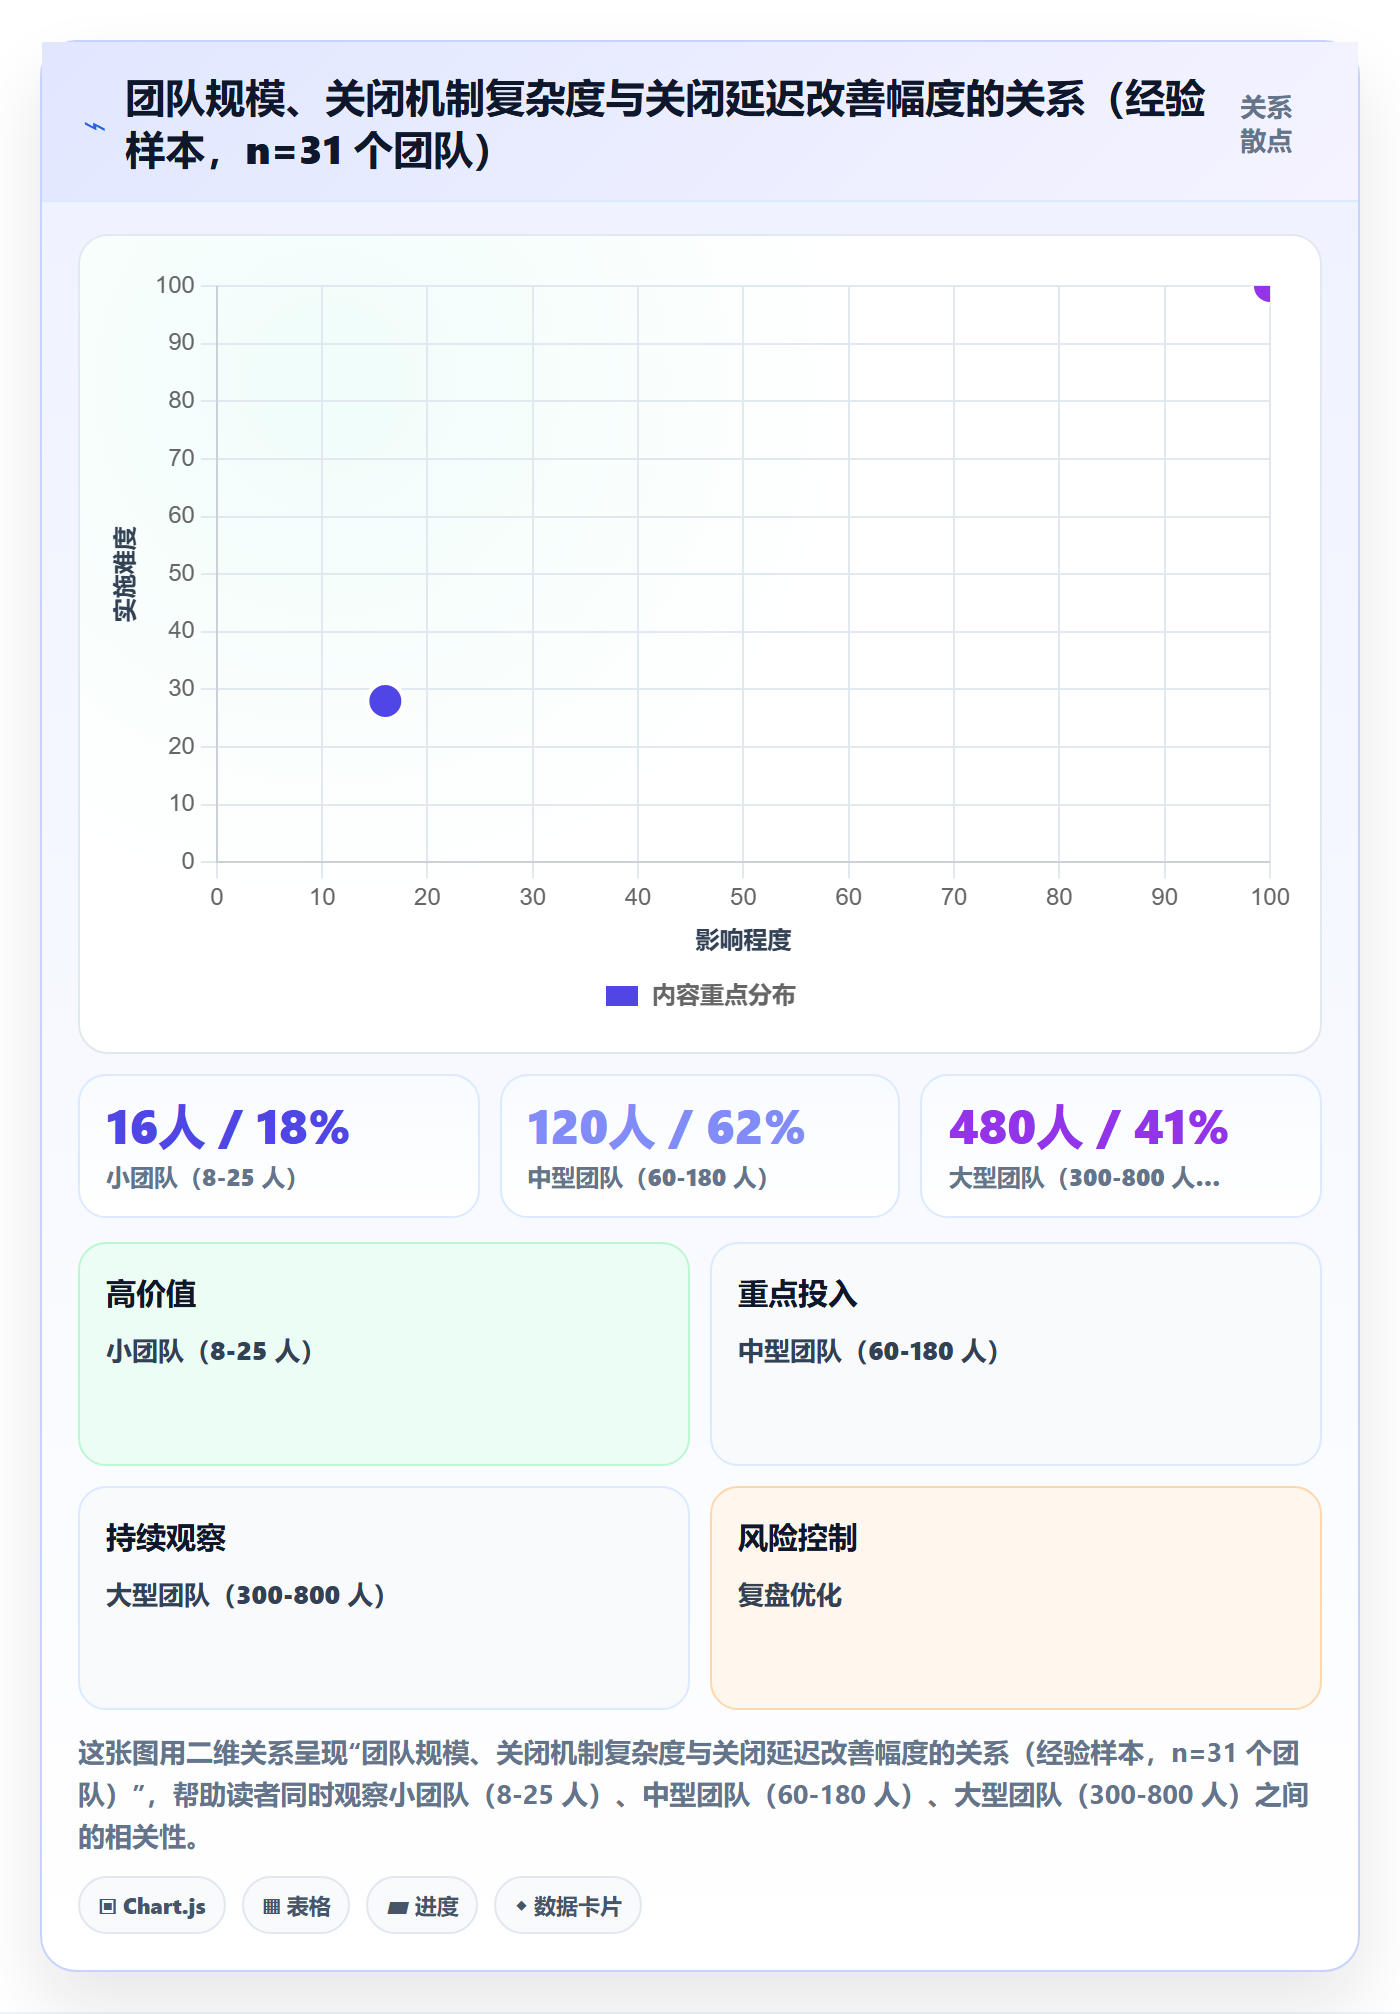Click the 数据卡片 tag chip
This screenshot has width=1400, height=2014.
[568, 1906]
